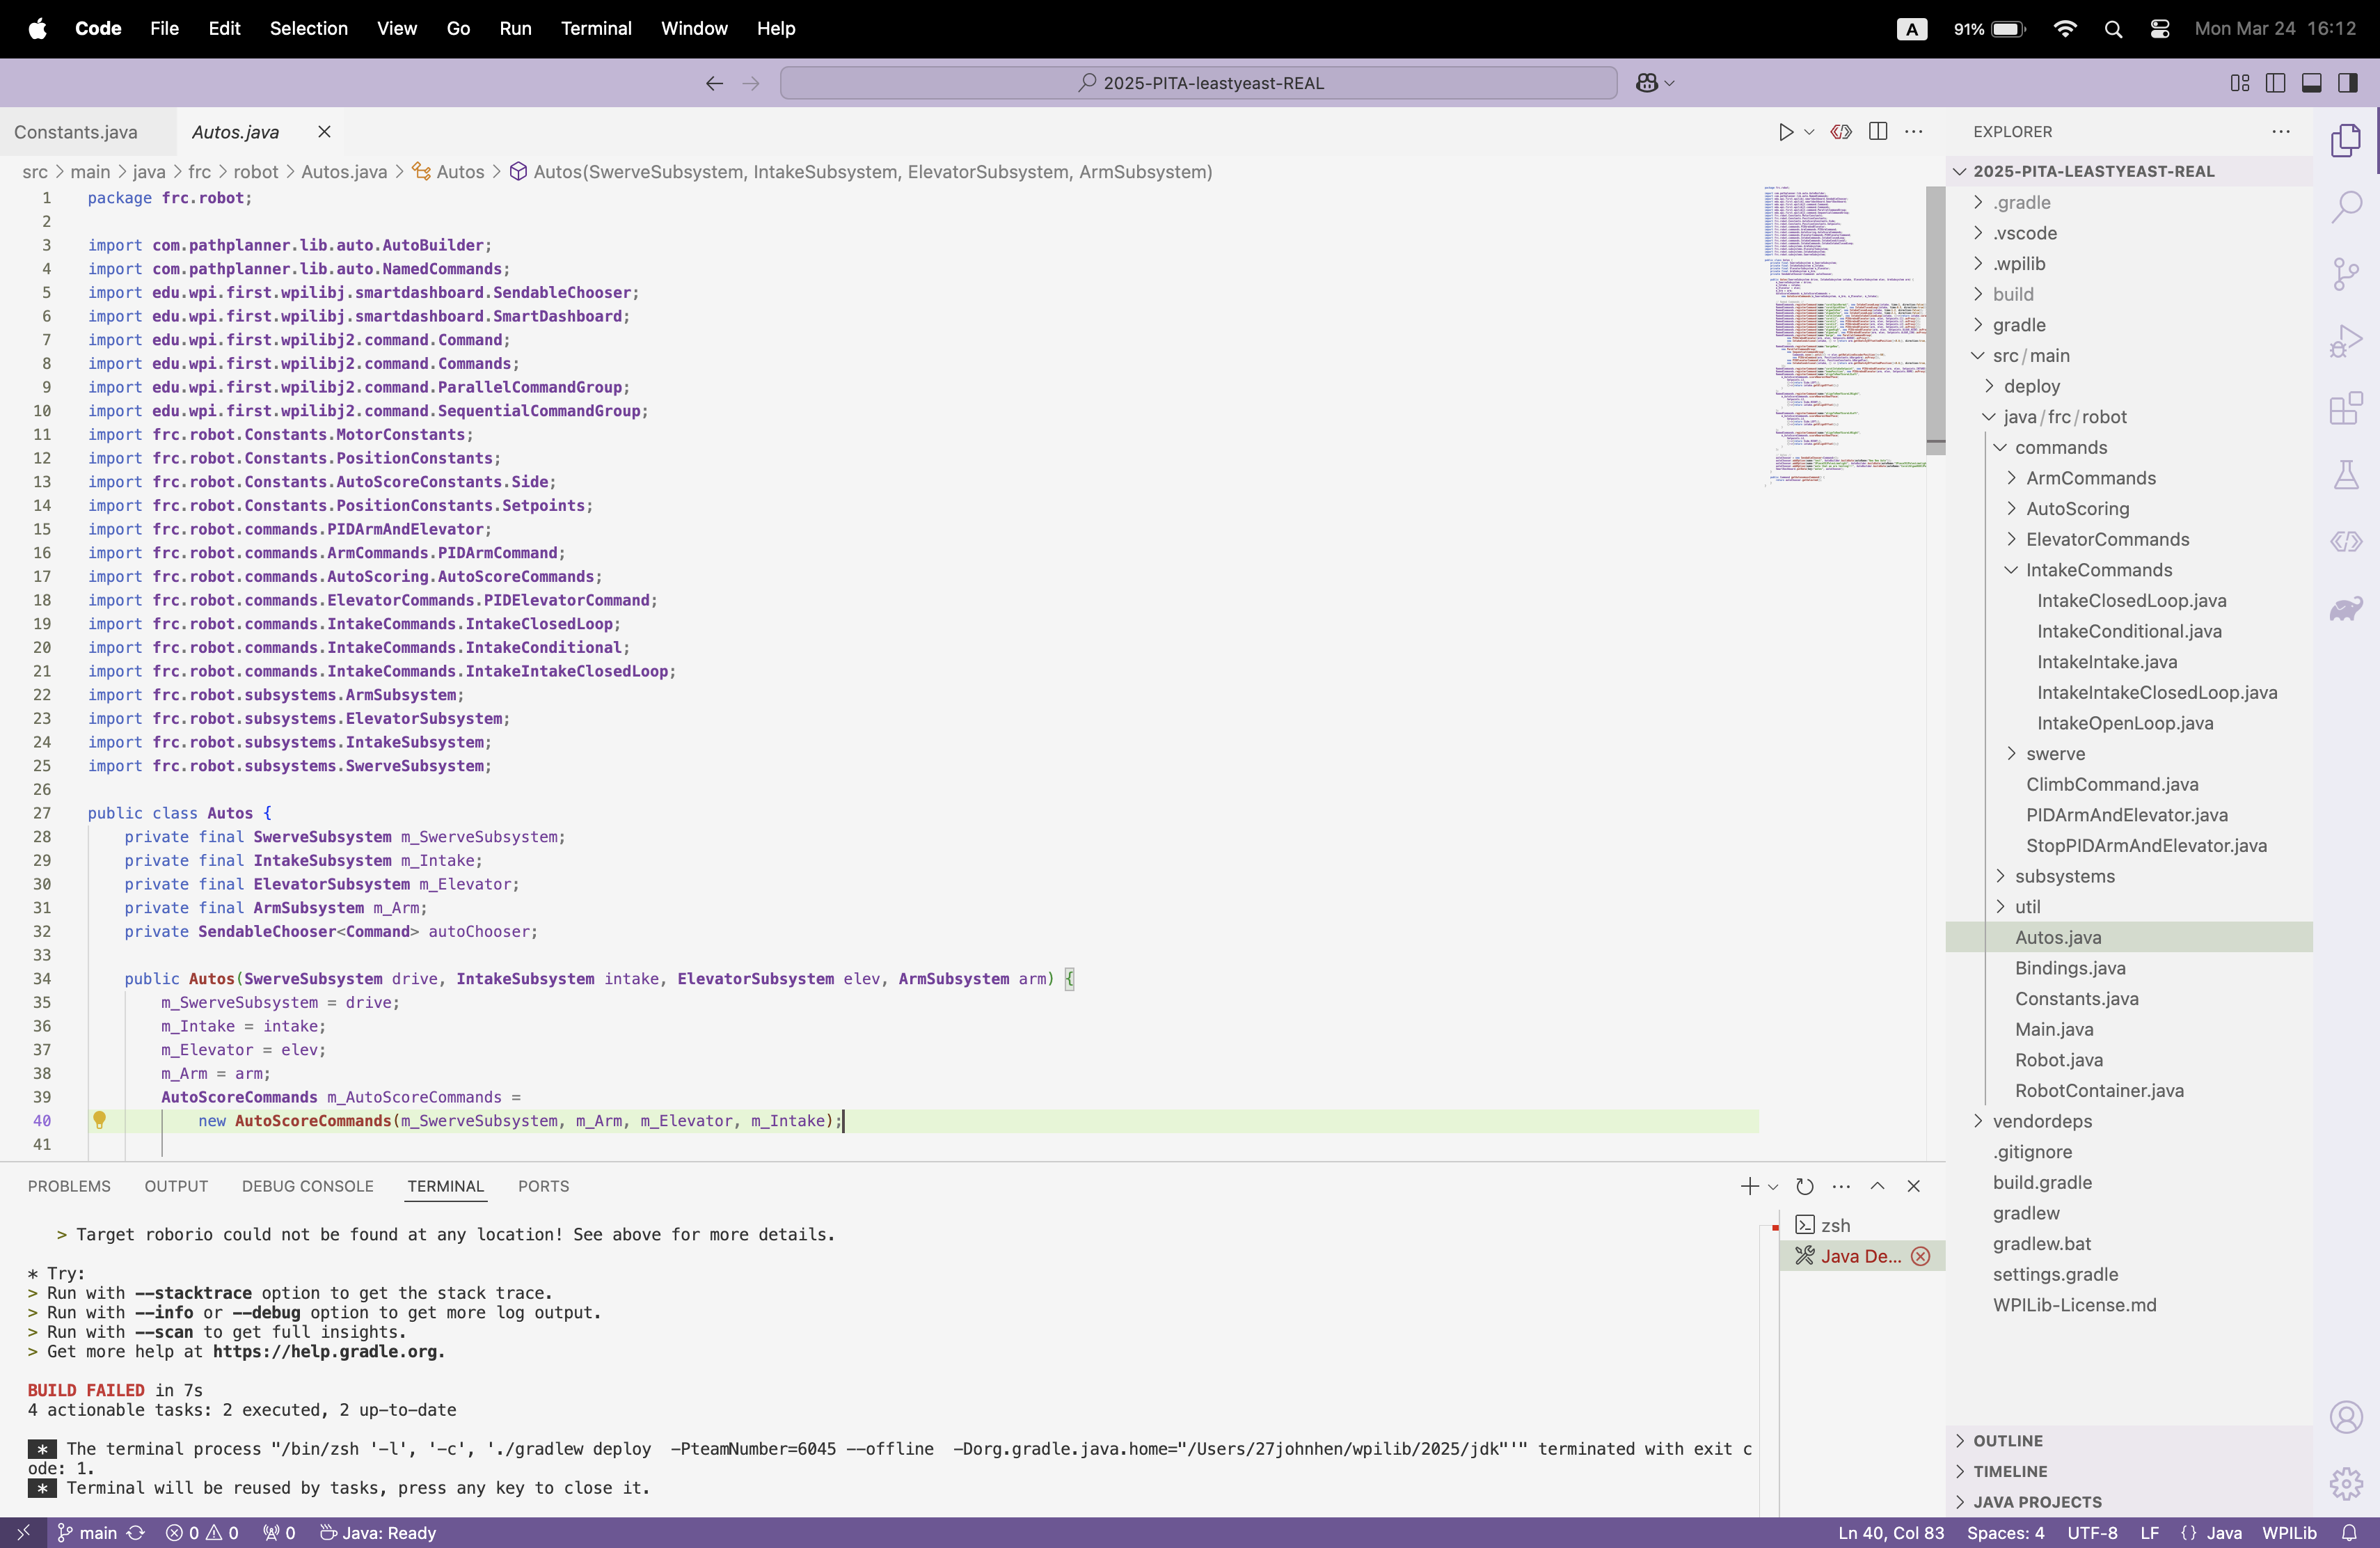This screenshot has height=1548, width=2380.
Task: Synchronize changes icon in status bar
Action: click(x=136, y=1533)
